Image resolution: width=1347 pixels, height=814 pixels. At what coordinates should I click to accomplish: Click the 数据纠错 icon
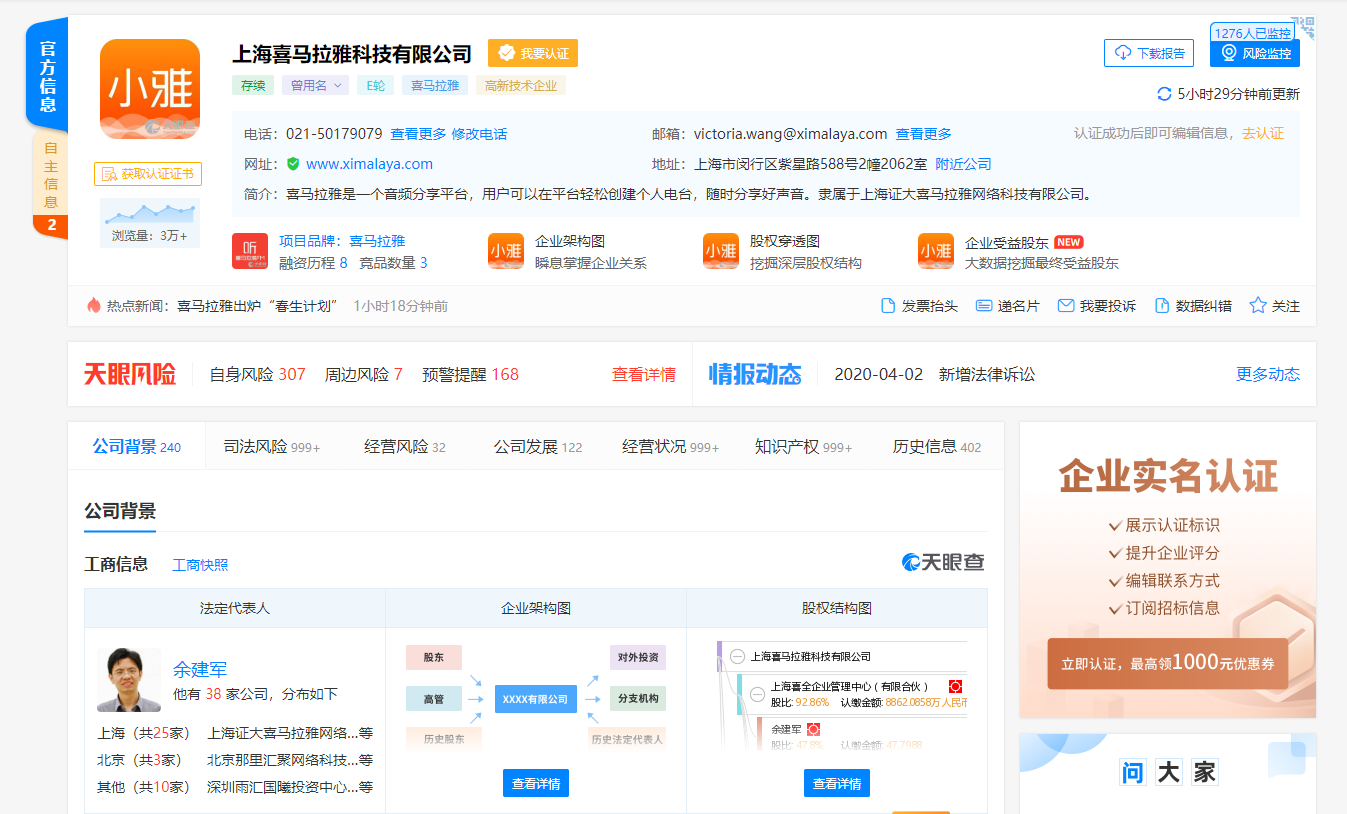pos(1162,306)
